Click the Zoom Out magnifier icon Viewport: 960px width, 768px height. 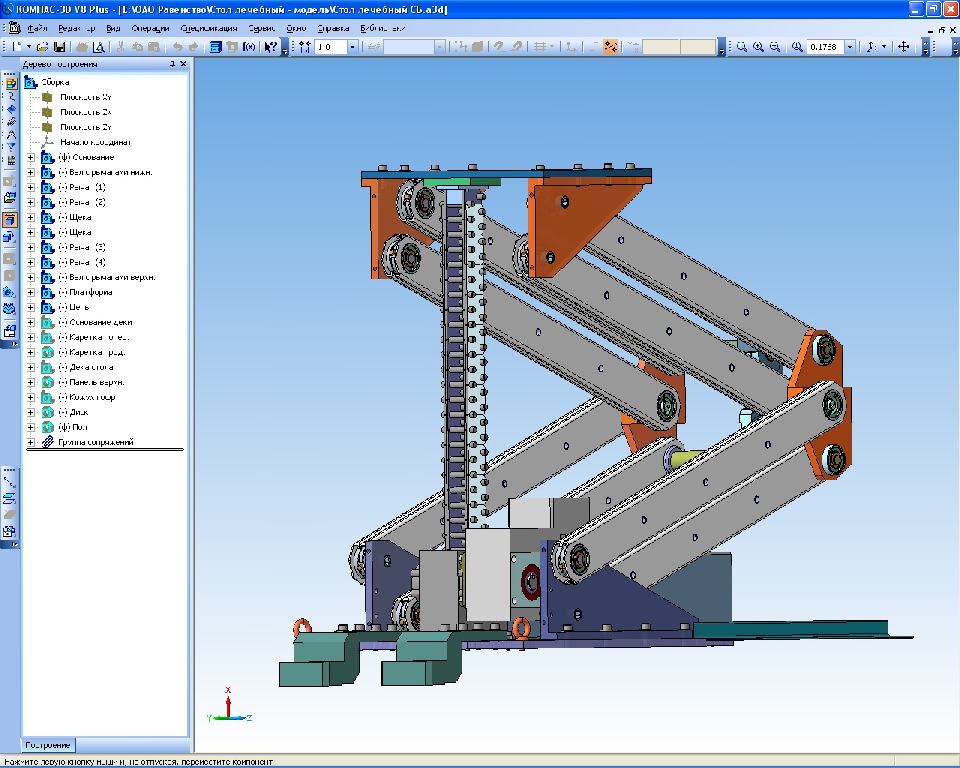775,47
